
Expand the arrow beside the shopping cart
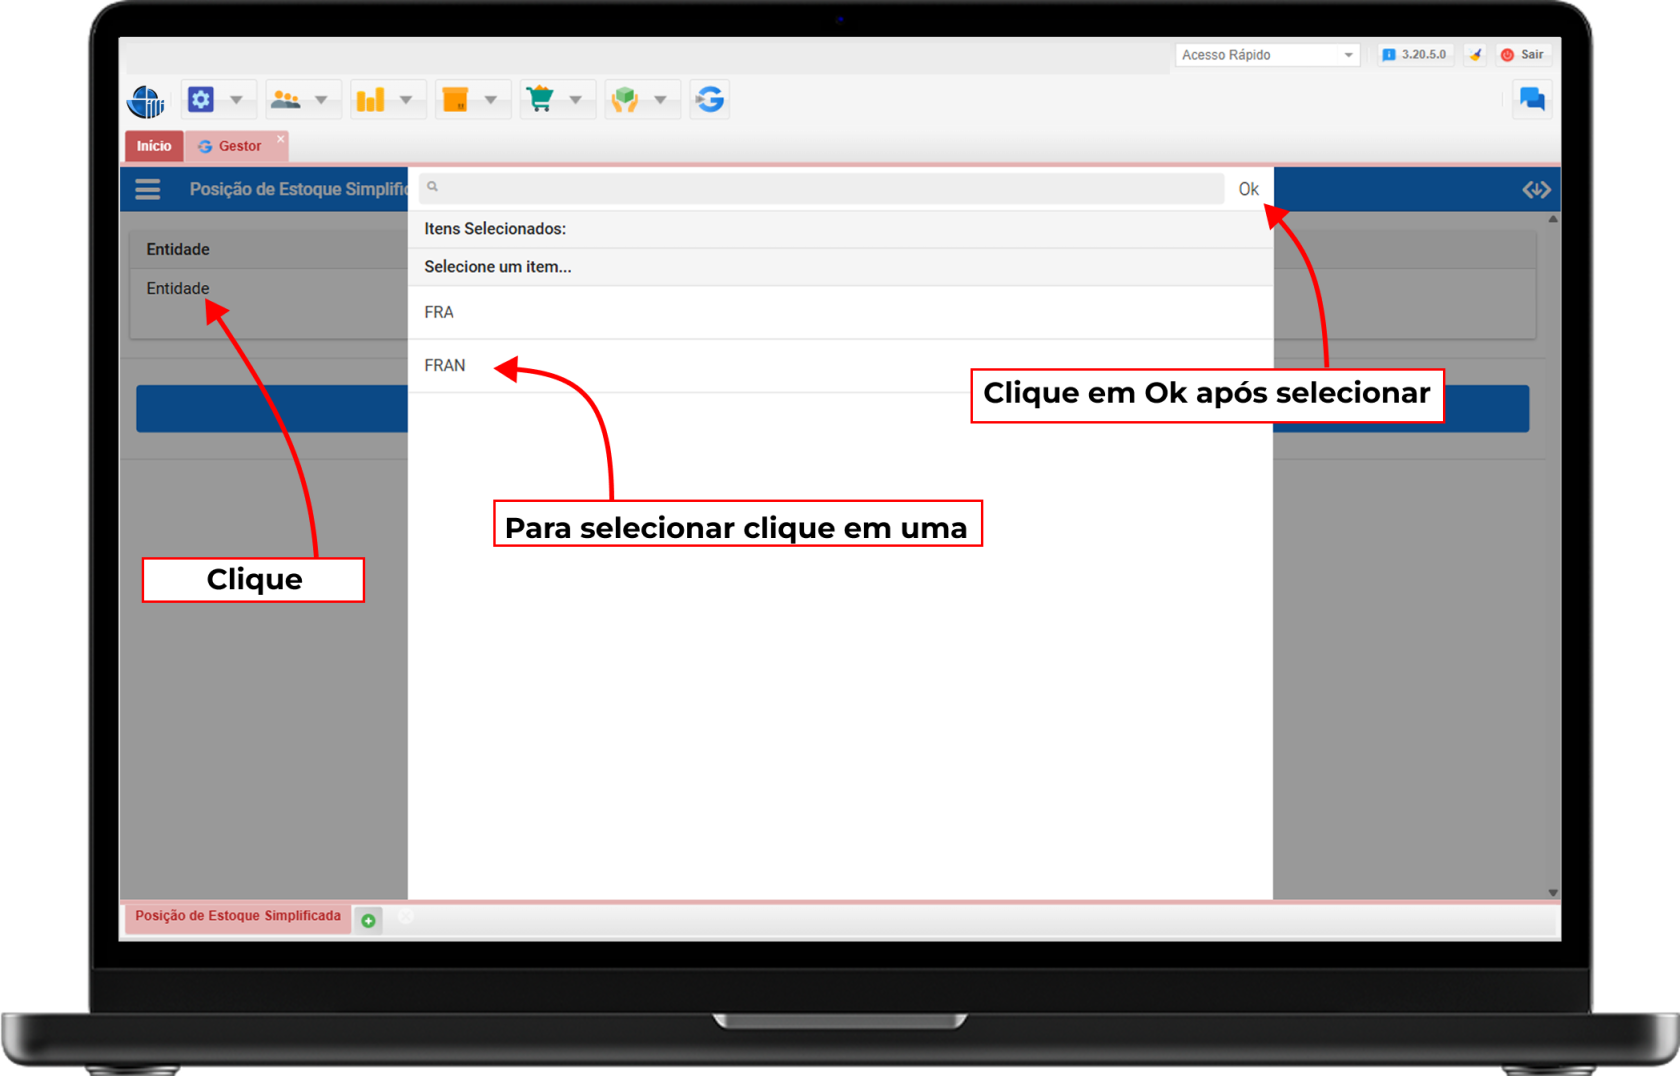coord(576,100)
